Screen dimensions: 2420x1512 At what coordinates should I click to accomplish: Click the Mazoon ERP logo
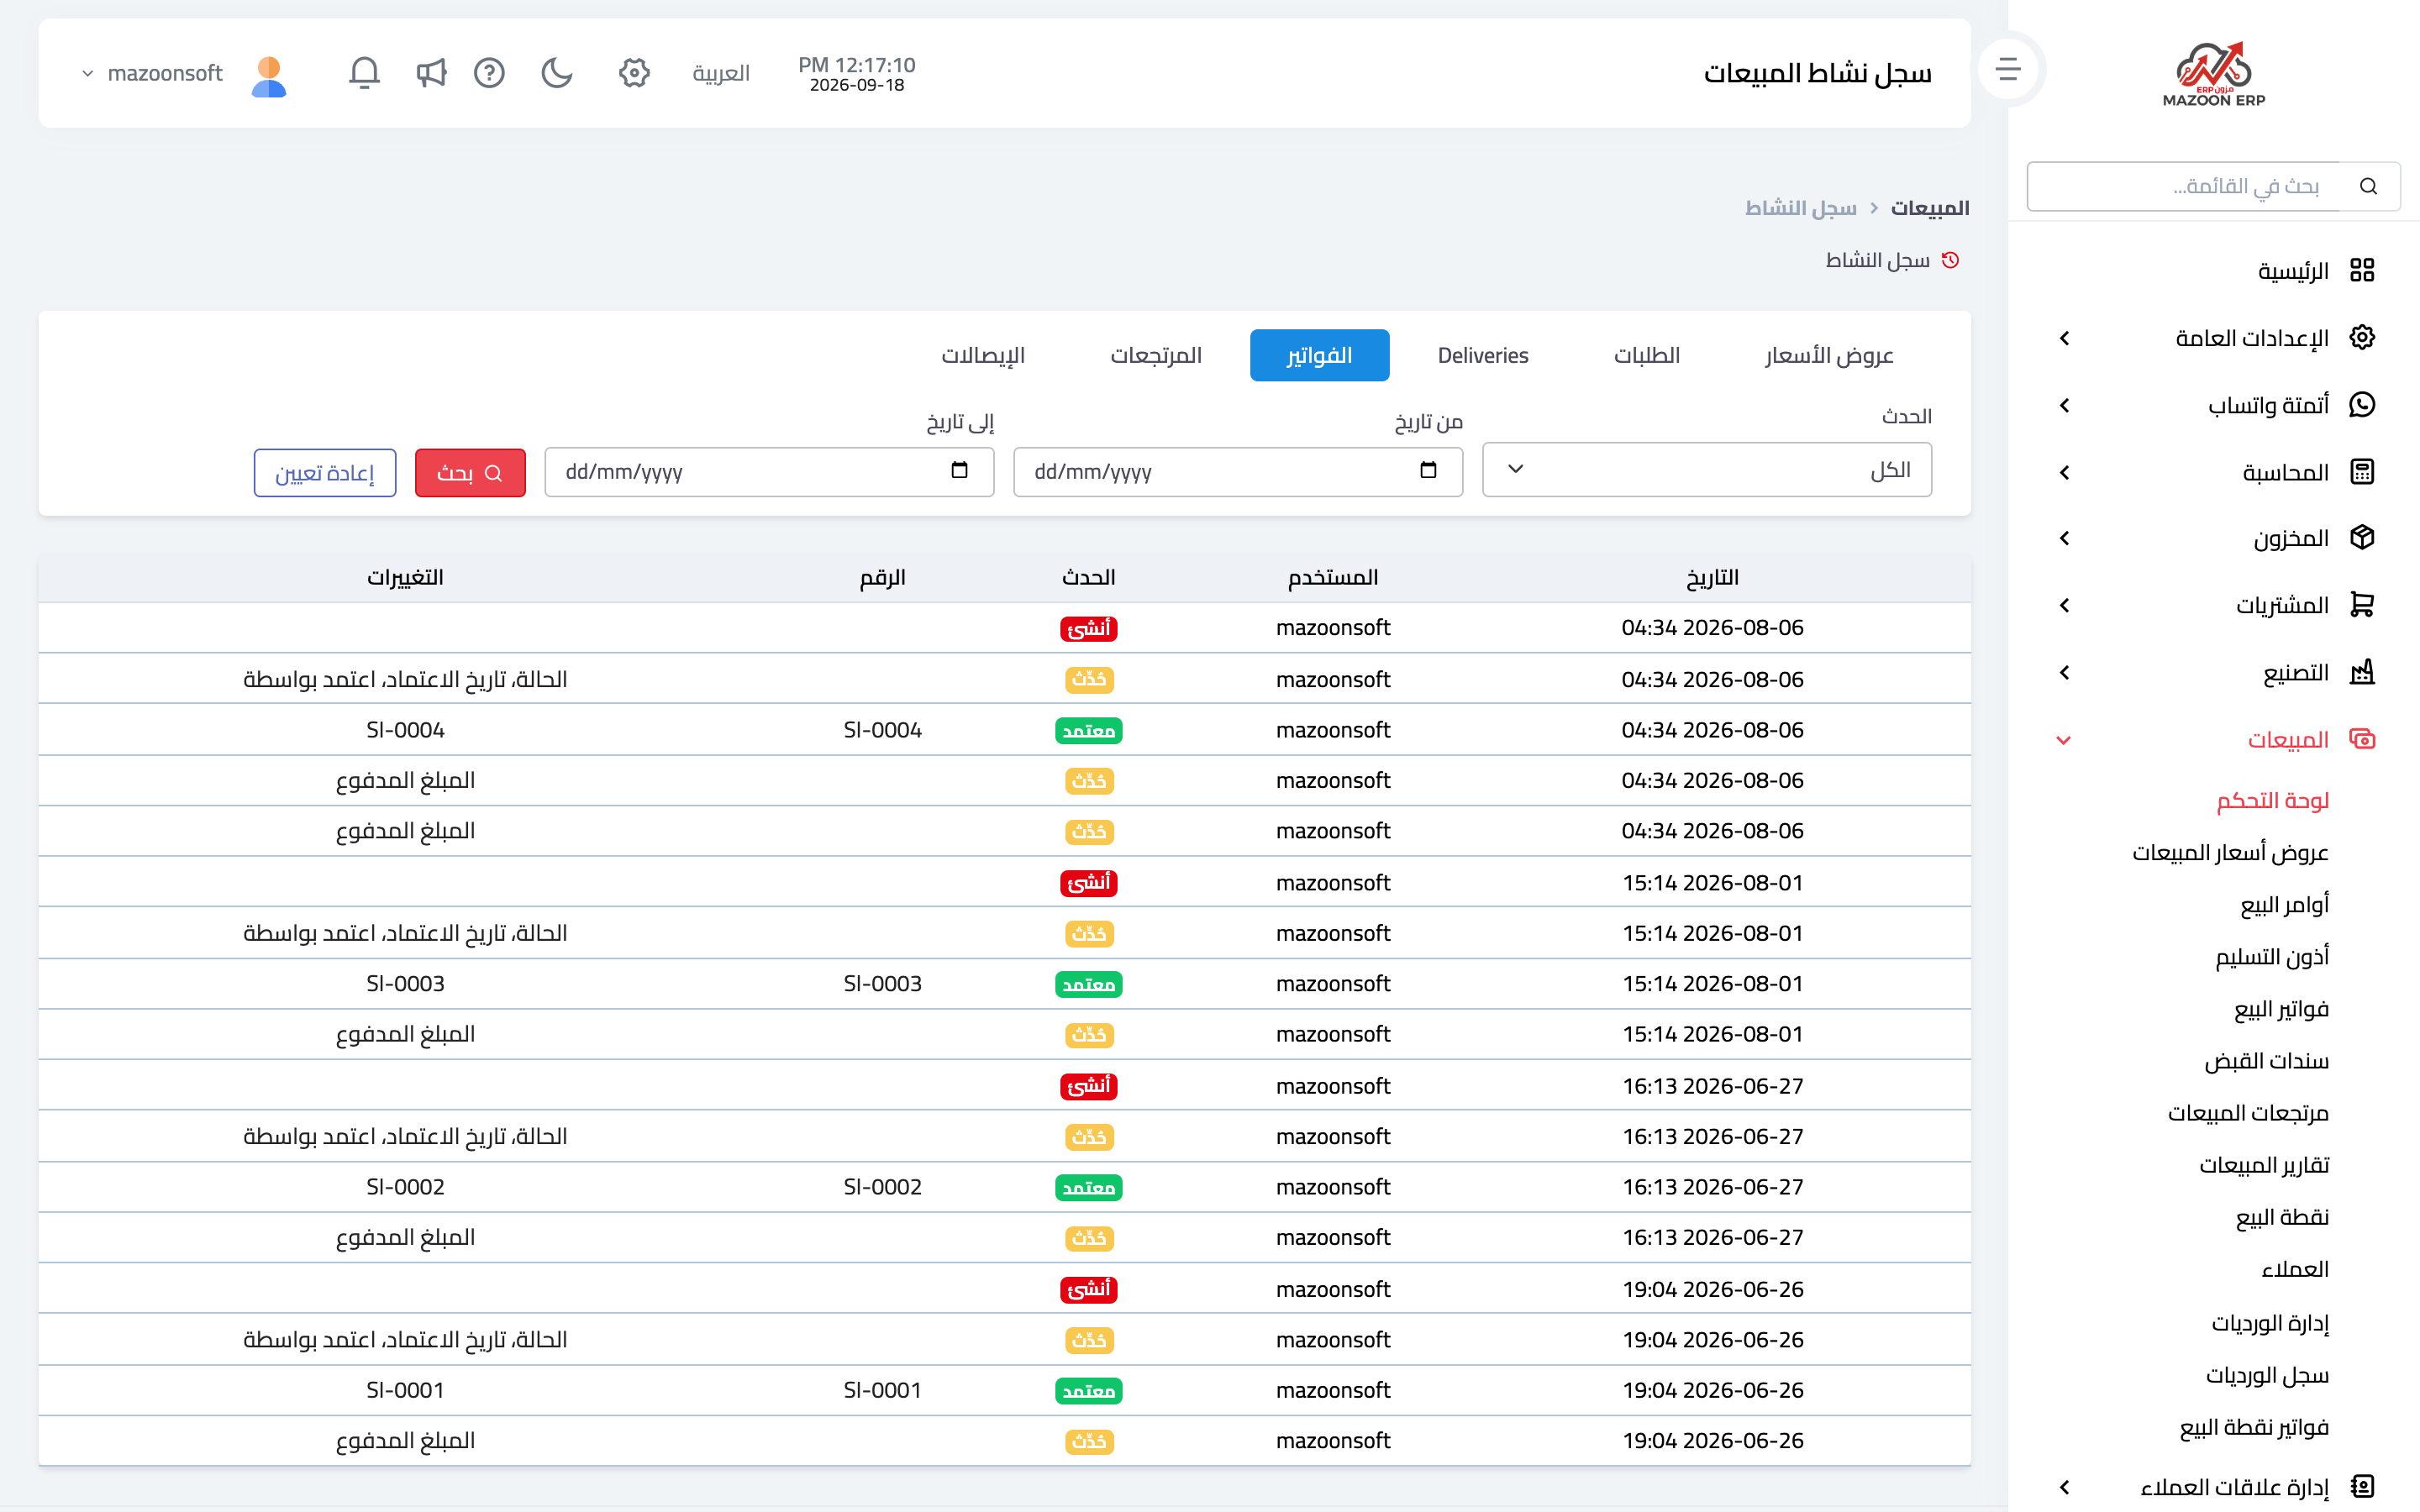(x=2213, y=73)
